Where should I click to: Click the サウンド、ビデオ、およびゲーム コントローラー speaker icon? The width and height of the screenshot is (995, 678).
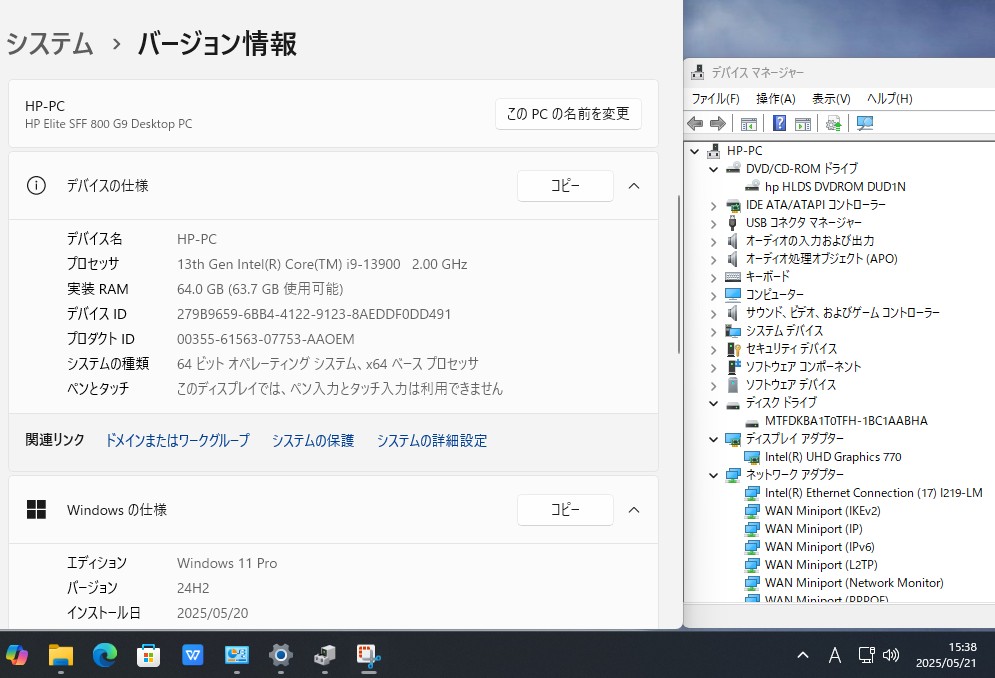pyautogui.click(x=733, y=313)
